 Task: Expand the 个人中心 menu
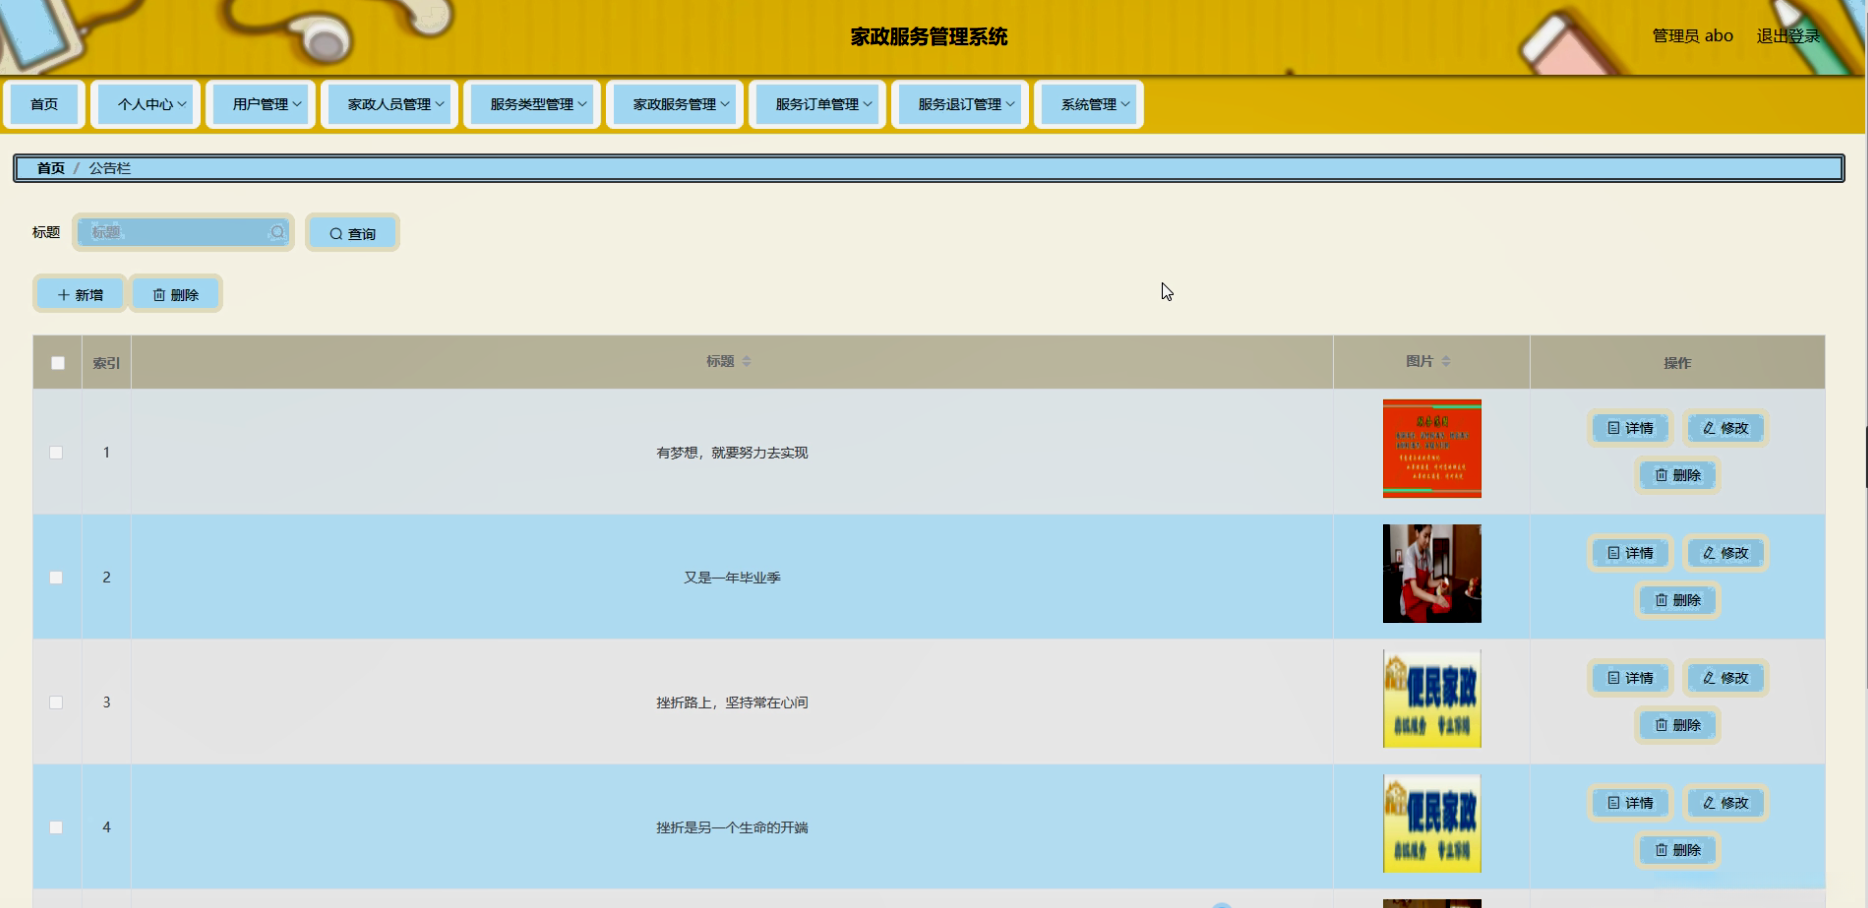pos(146,104)
